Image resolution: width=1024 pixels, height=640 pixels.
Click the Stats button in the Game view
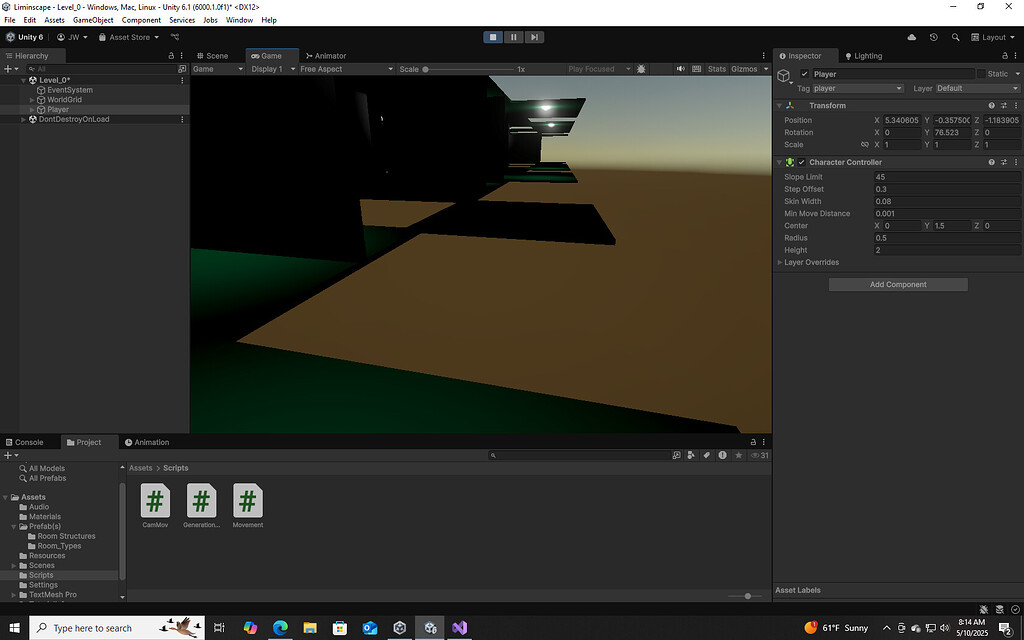click(717, 69)
